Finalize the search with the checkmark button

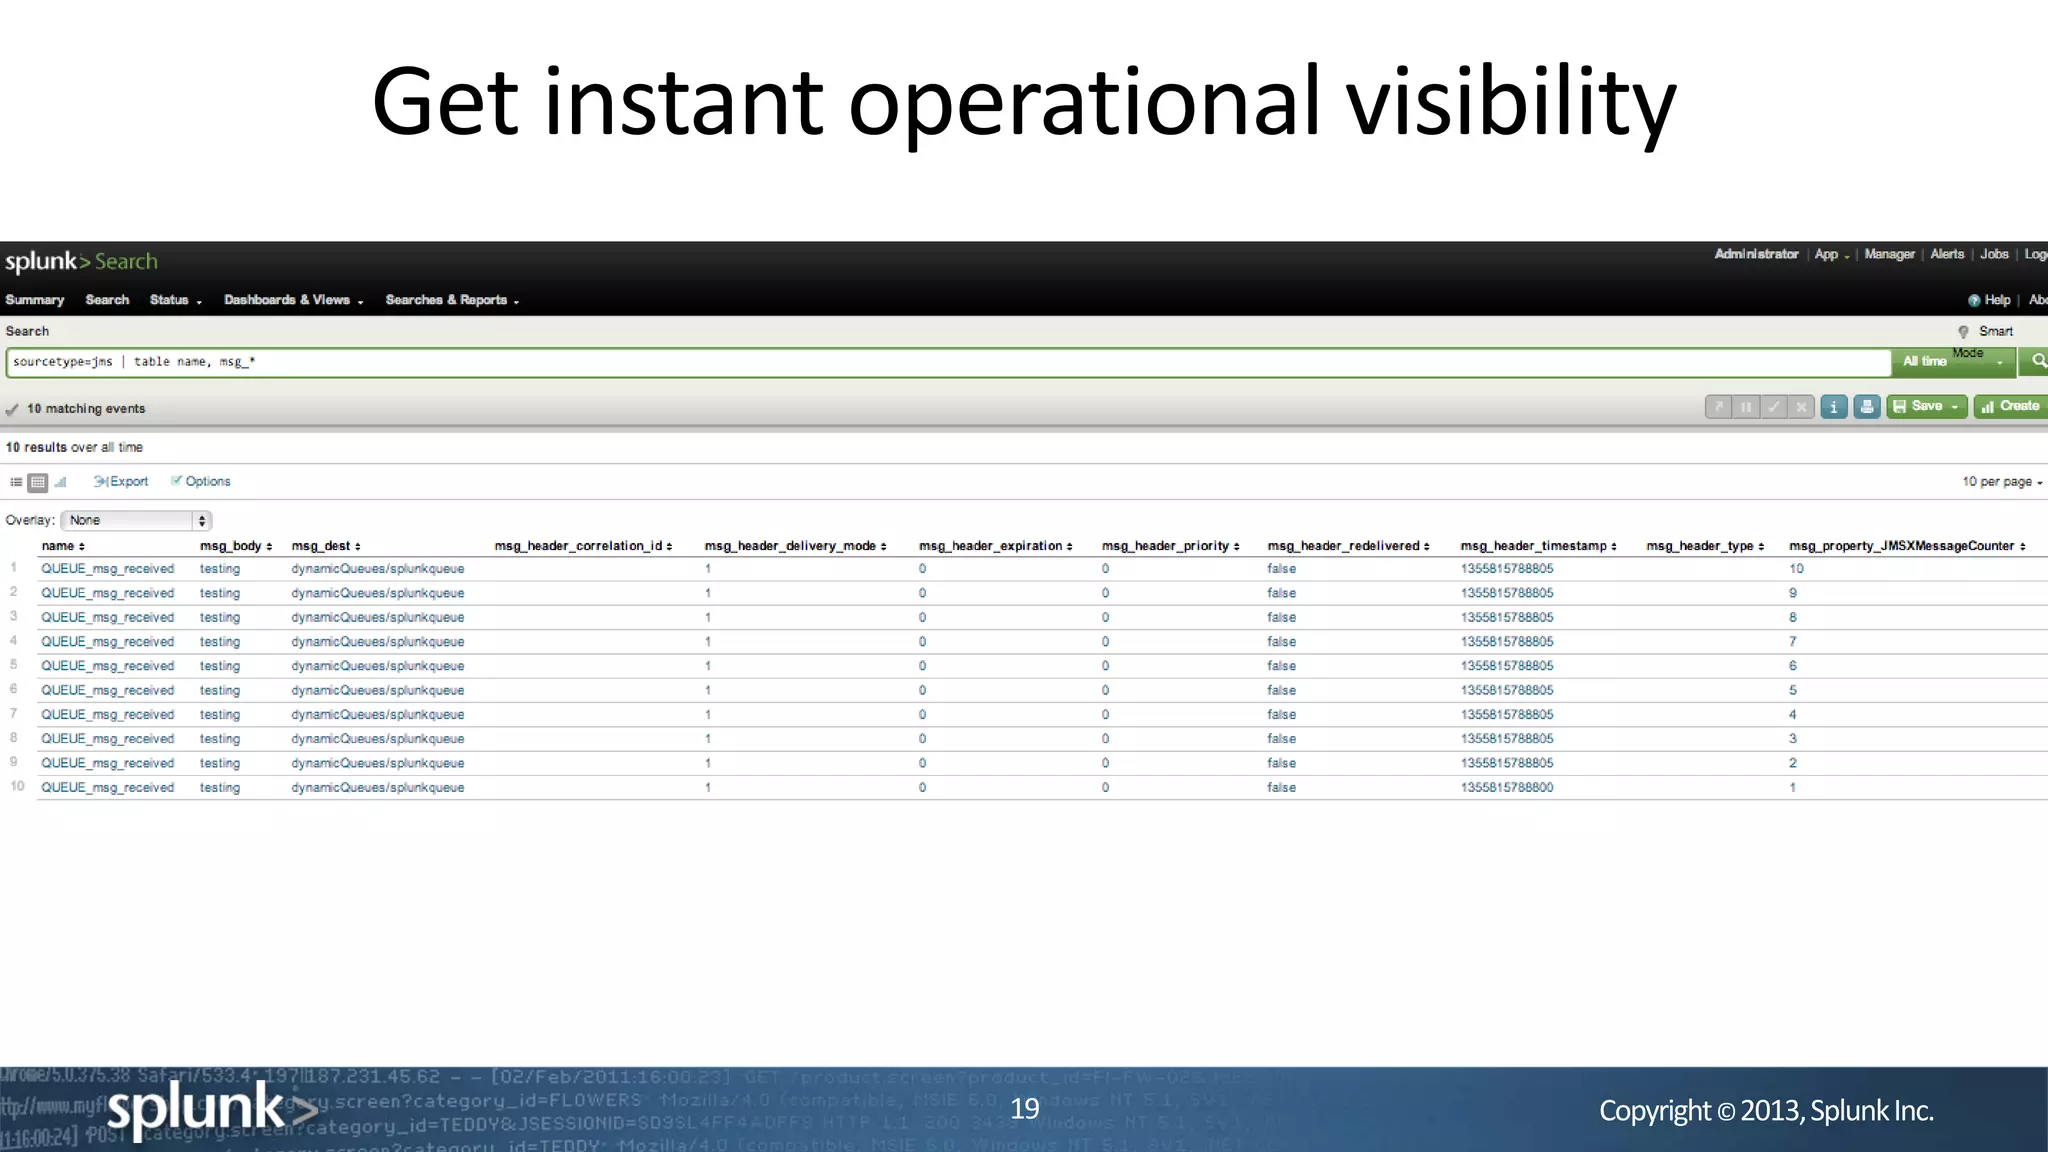(x=1773, y=407)
